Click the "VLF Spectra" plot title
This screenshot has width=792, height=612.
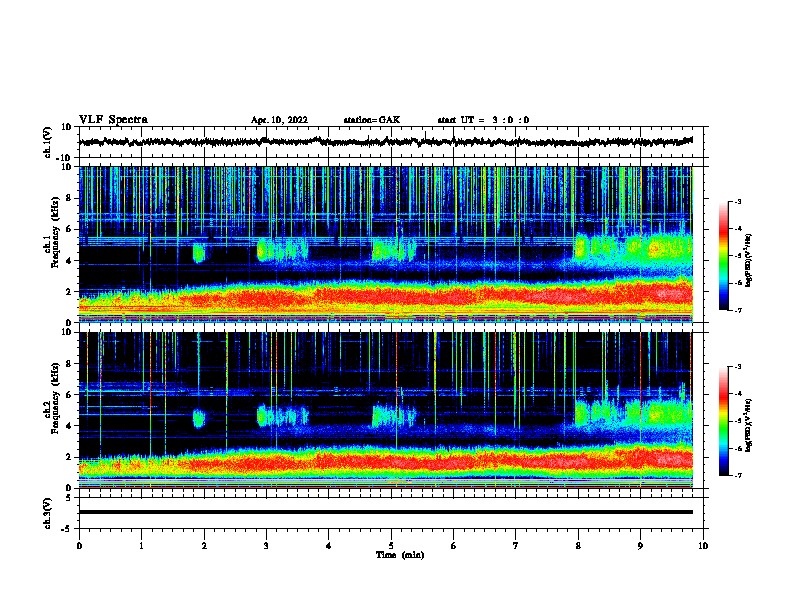coord(113,120)
